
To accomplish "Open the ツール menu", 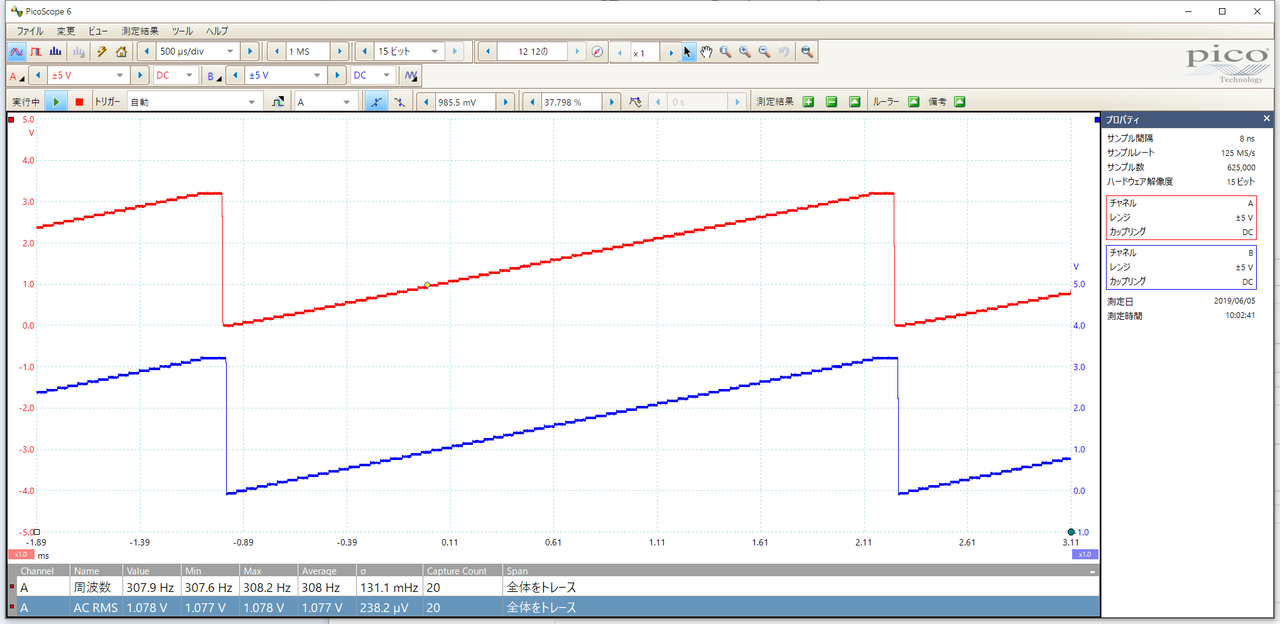I will tap(182, 31).
